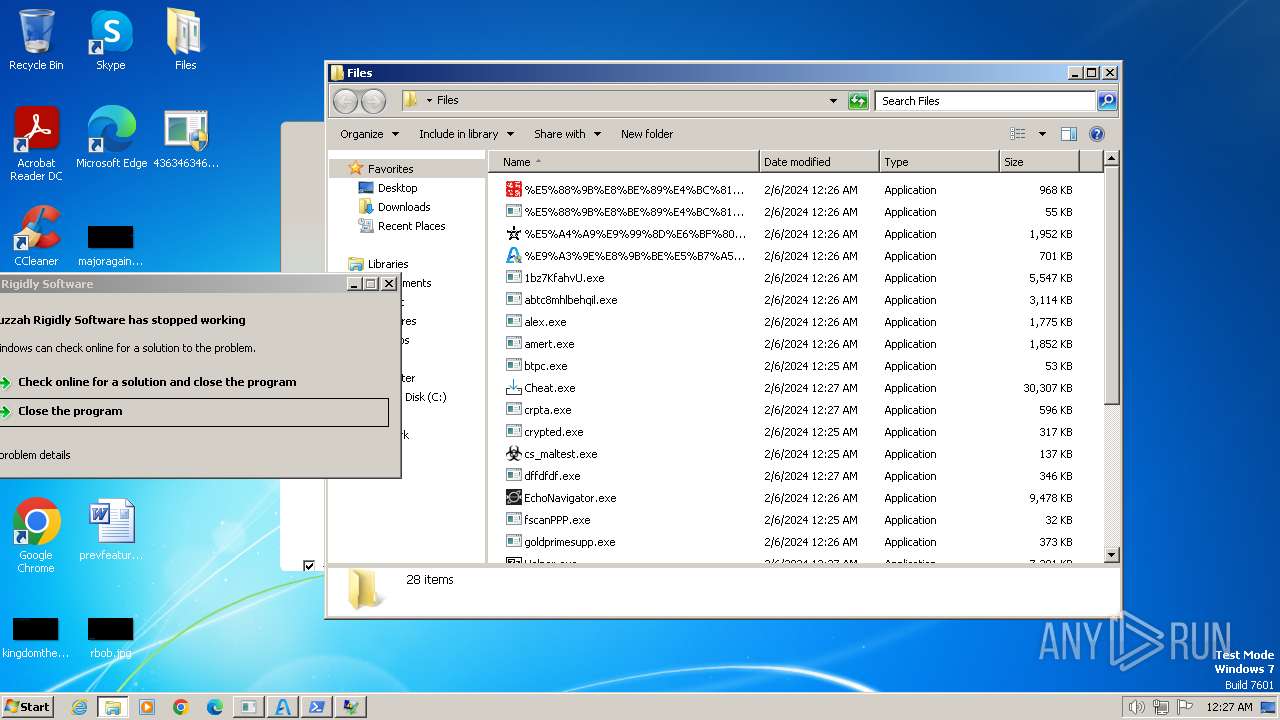Select the fscanPPP.exe file

557,520
